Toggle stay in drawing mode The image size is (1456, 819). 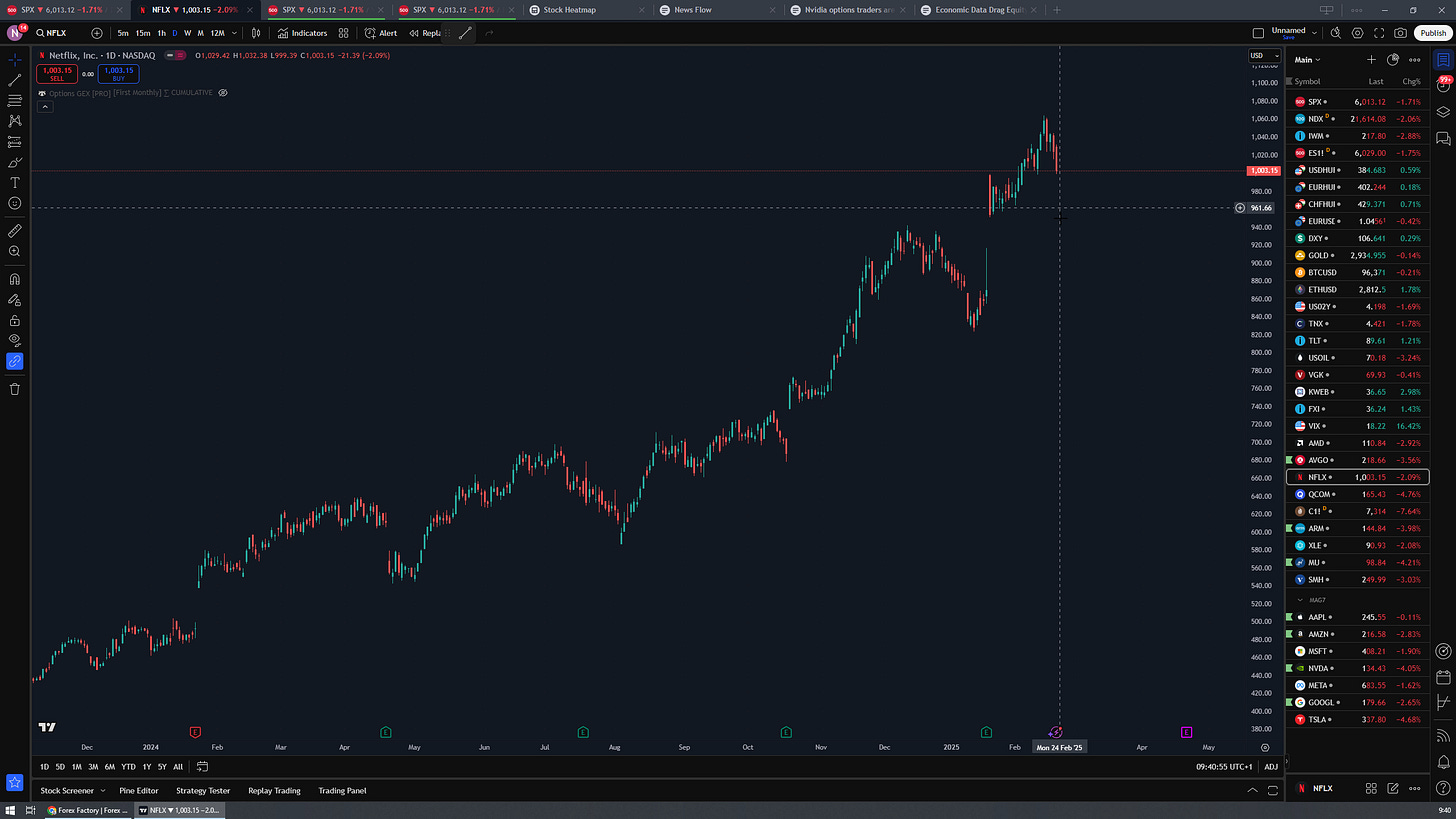click(15, 300)
